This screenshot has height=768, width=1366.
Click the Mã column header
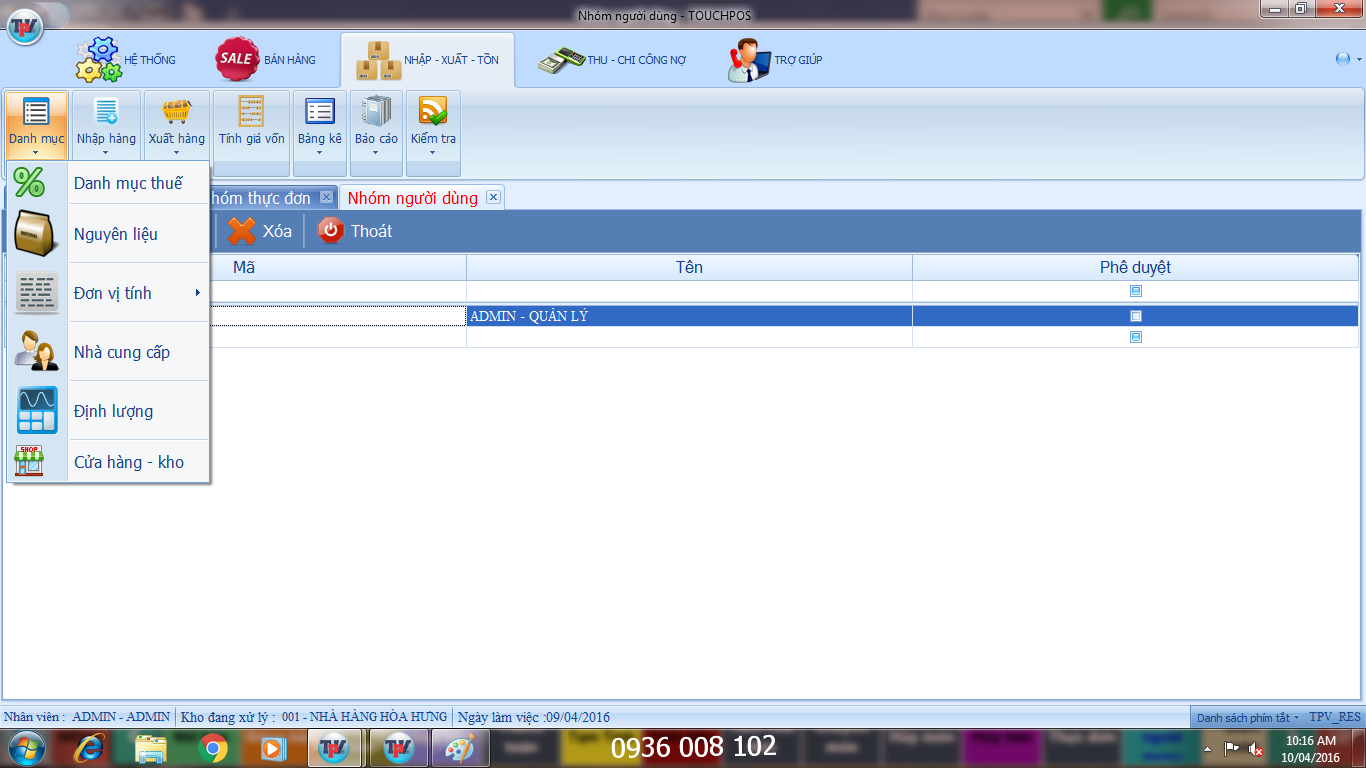click(x=244, y=267)
